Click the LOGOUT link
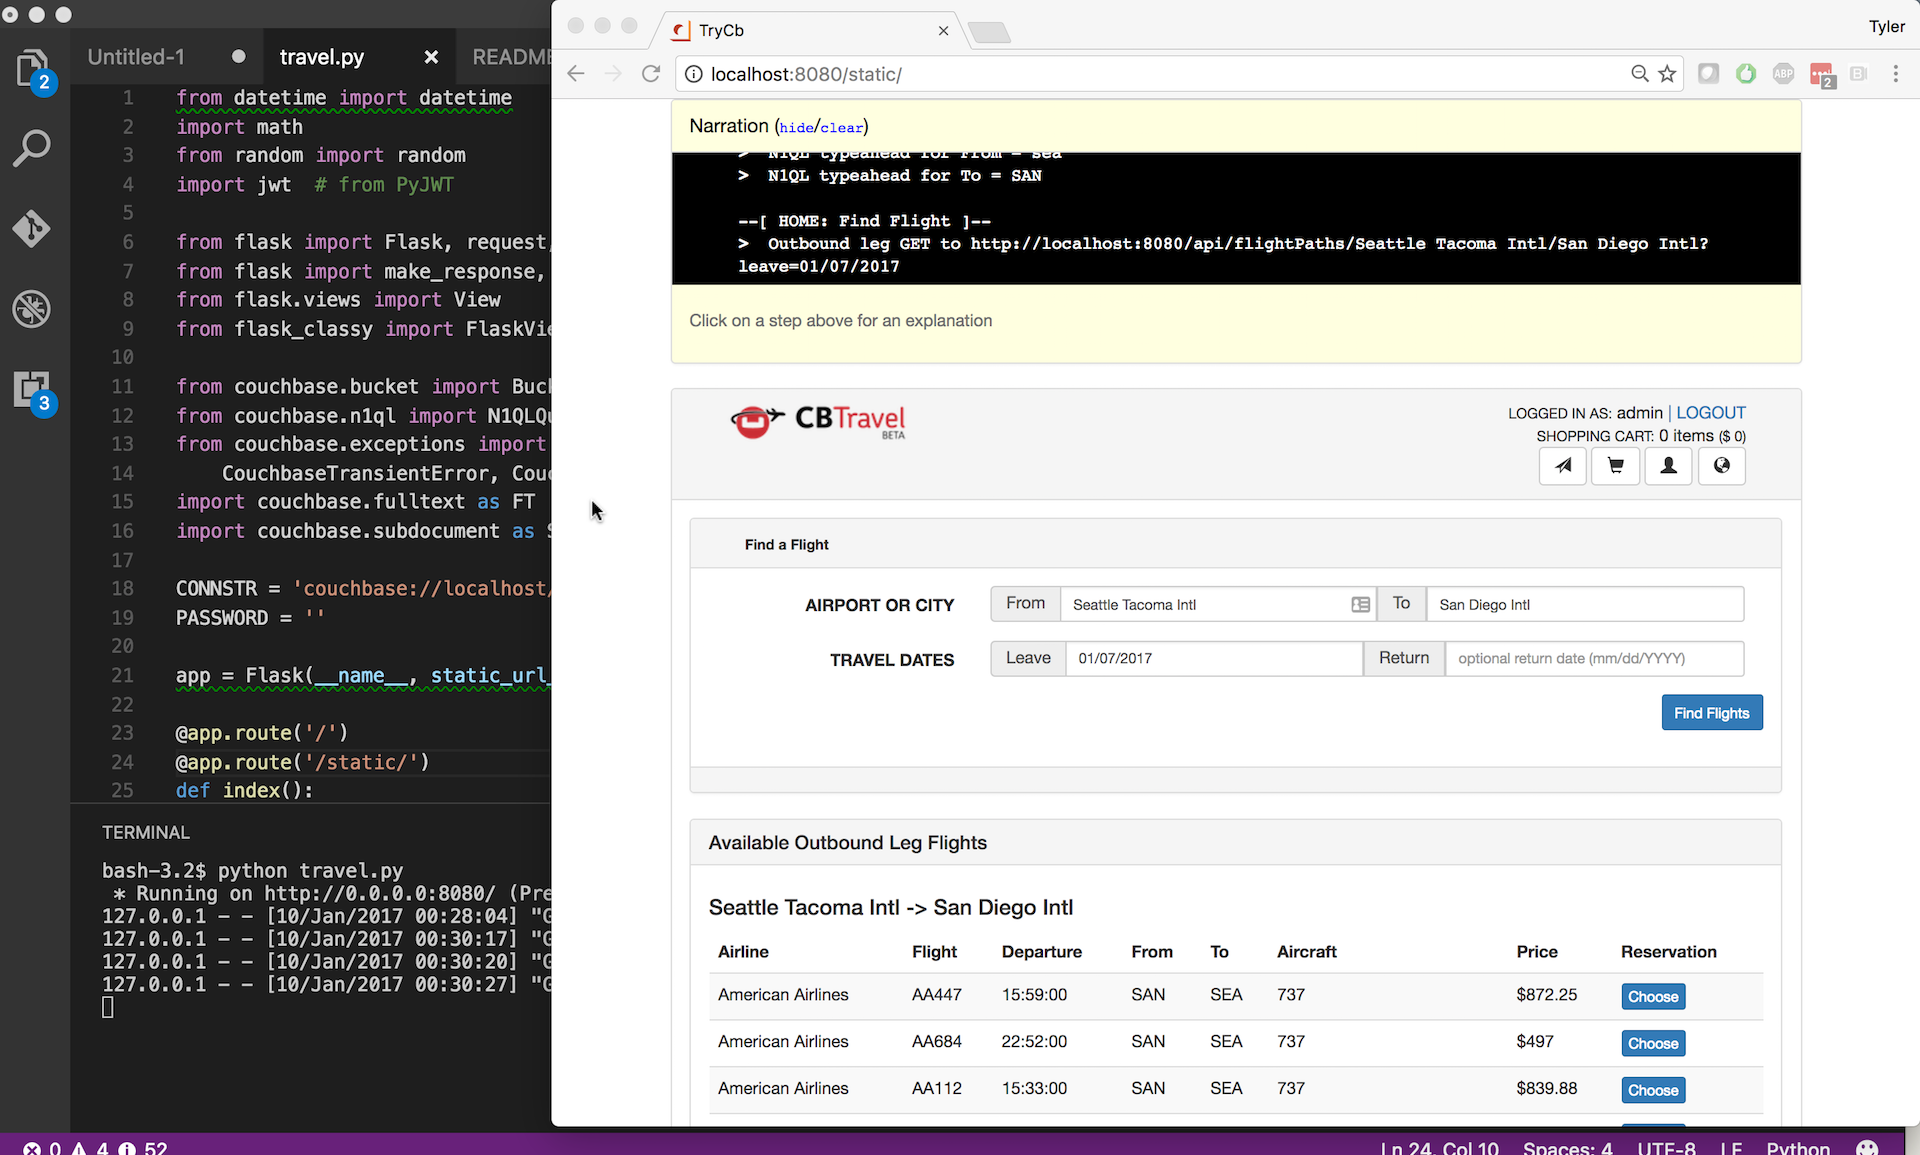 1712,412
